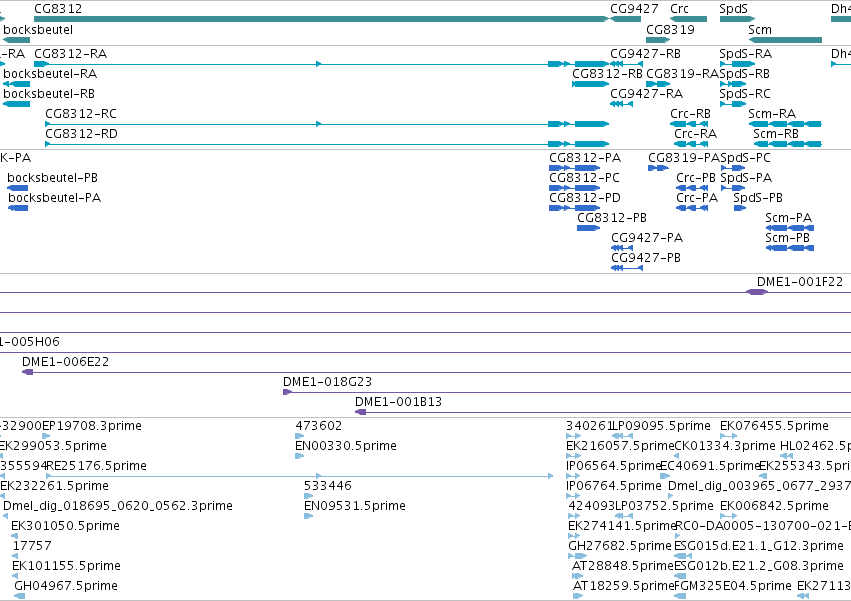Select transcript Crc-RA label
The image size is (851, 601).
tap(696, 134)
